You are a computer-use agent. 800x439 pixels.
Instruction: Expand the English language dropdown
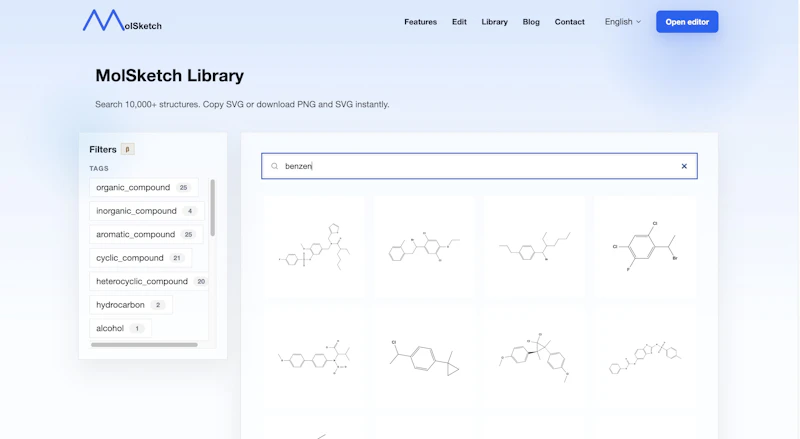click(622, 22)
